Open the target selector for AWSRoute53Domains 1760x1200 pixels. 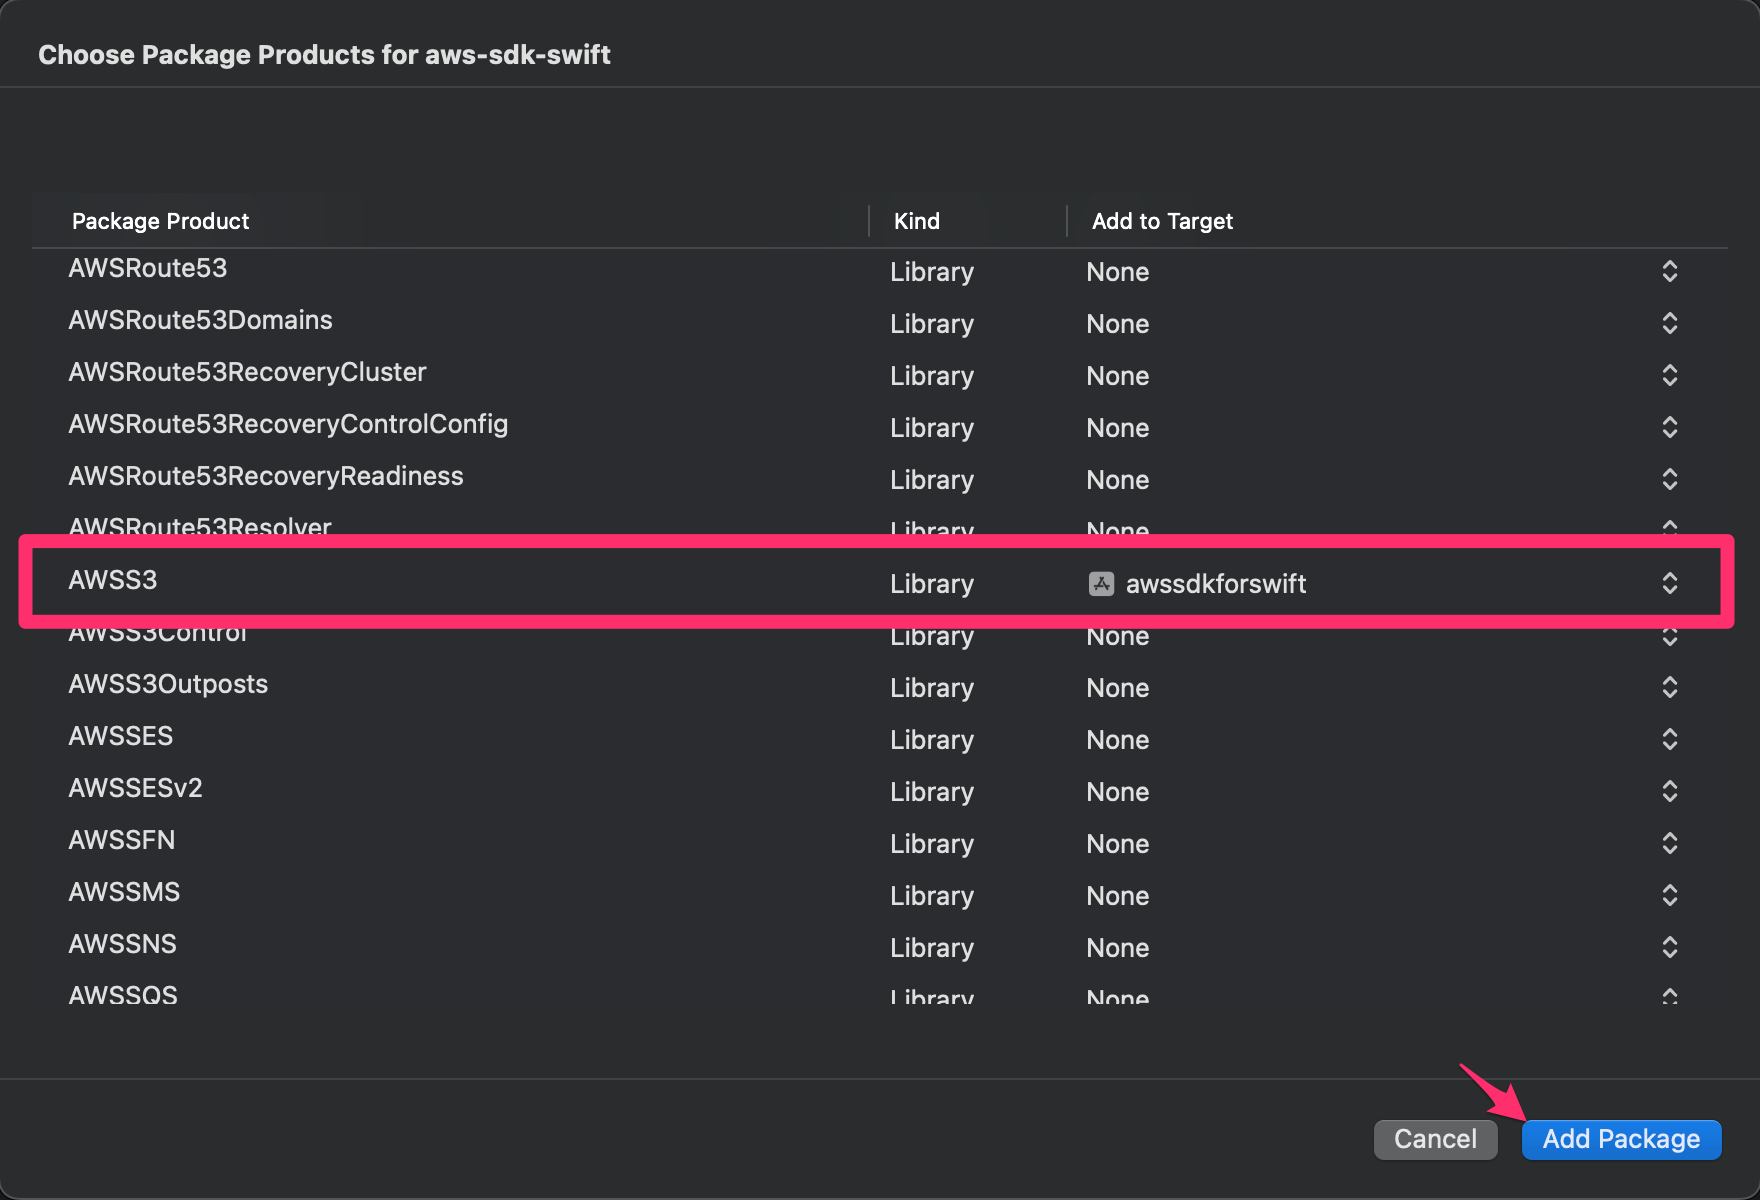(1669, 323)
